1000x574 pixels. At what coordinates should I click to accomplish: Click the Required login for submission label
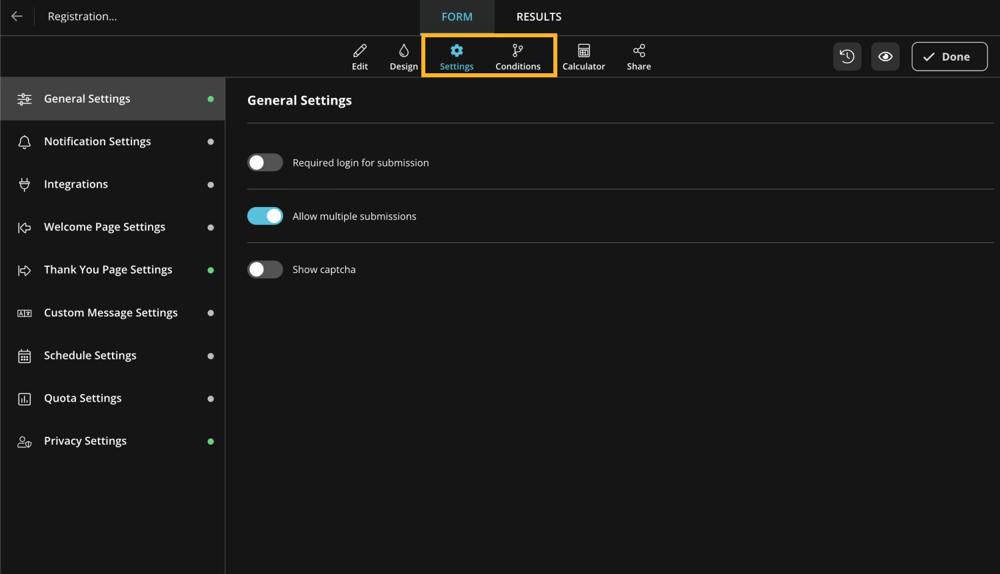click(x=360, y=163)
